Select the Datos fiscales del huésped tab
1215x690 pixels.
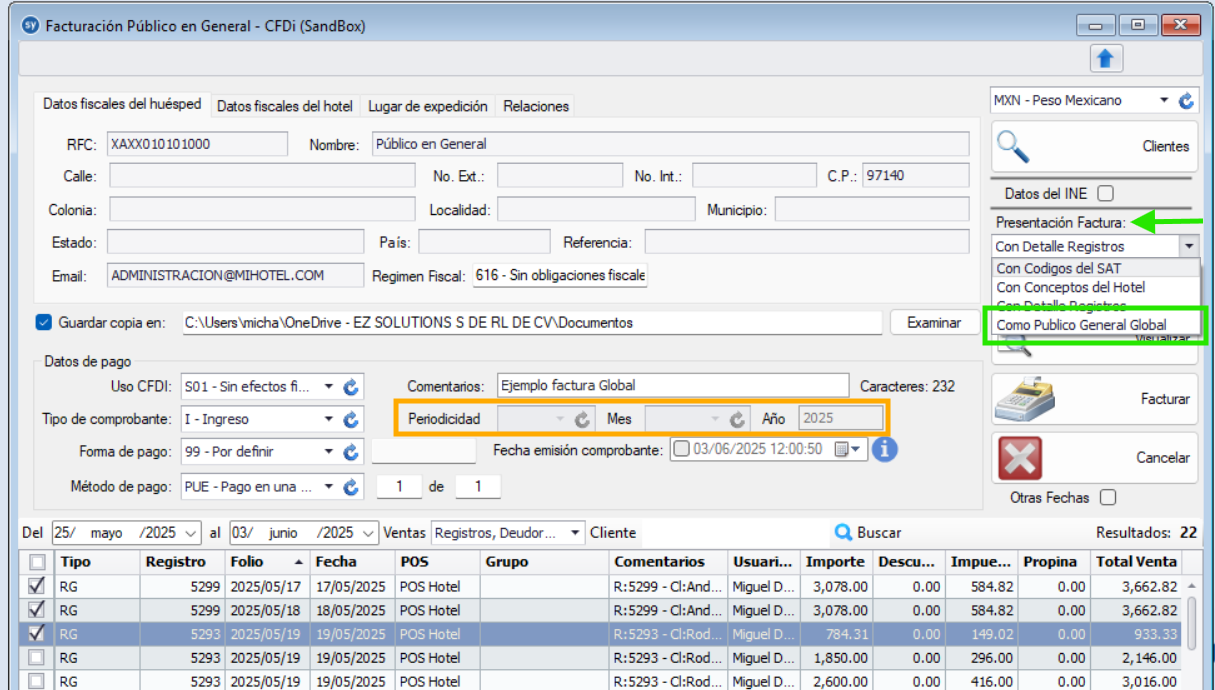point(122,104)
